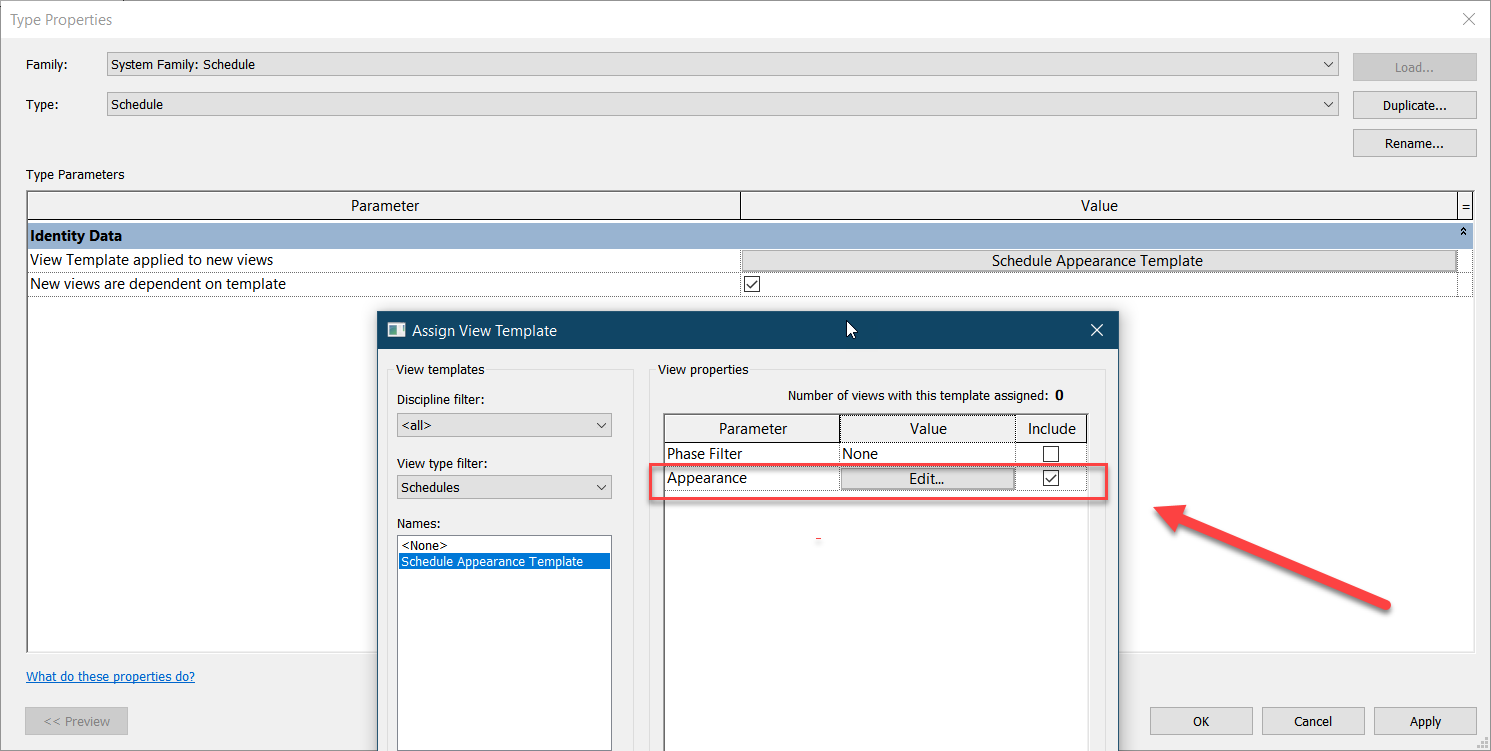Include the Phase Filter property
Image resolution: width=1491 pixels, height=751 pixels.
pos(1050,453)
